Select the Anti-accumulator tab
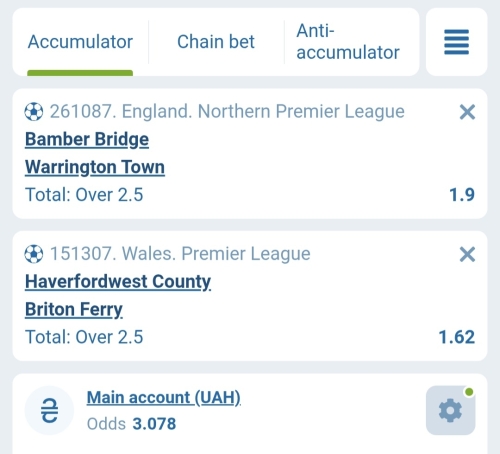 click(x=348, y=42)
